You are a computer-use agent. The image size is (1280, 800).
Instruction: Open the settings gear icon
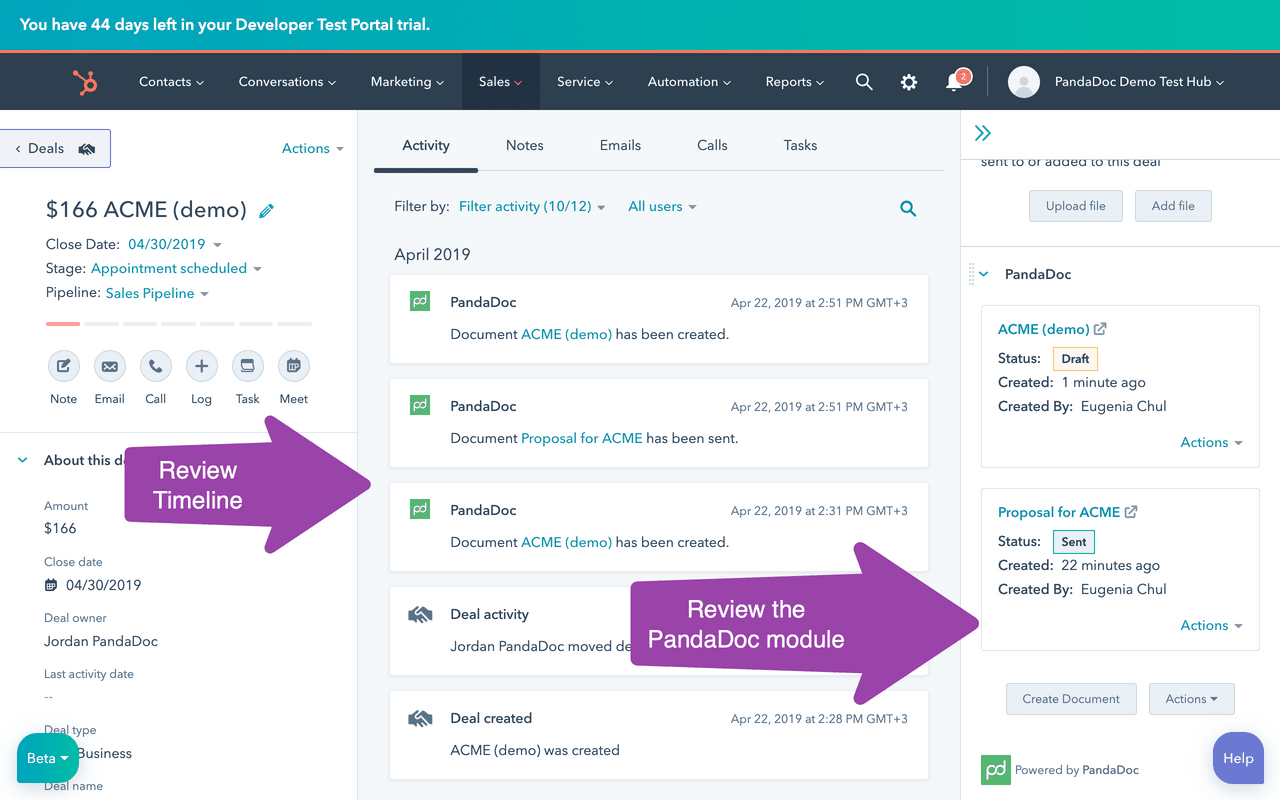tap(909, 82)
